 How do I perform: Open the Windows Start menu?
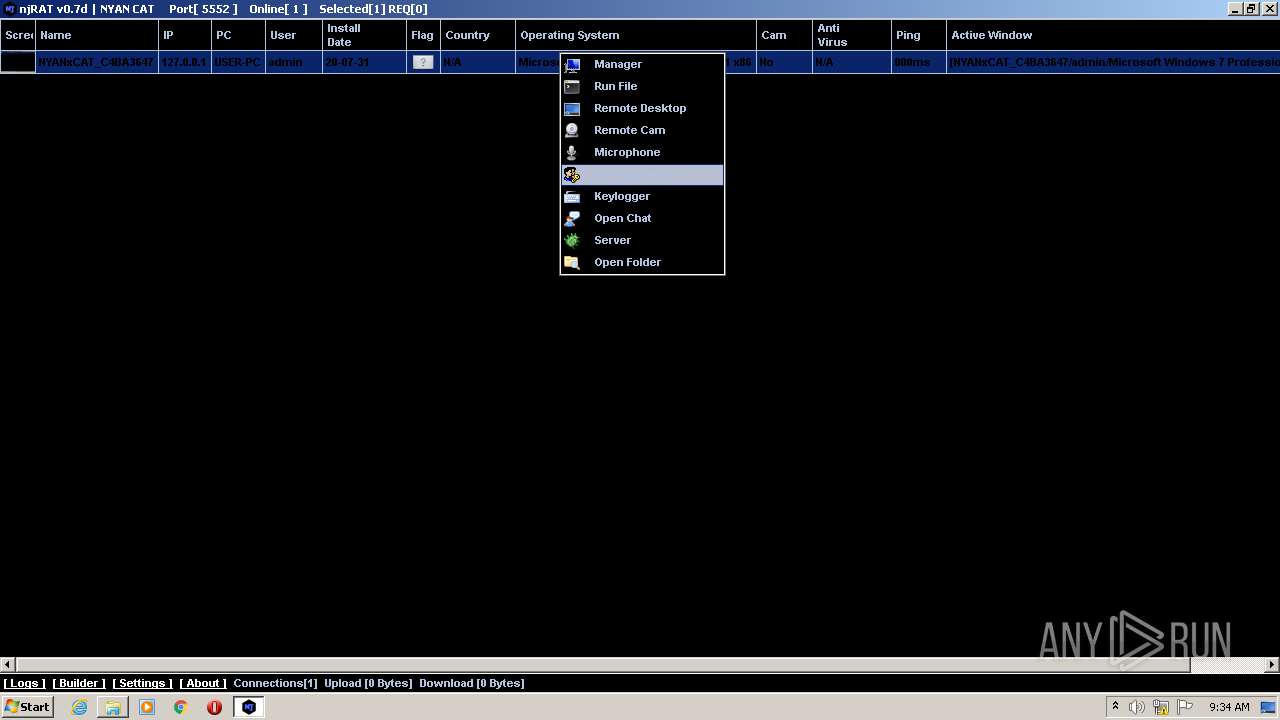27,706
